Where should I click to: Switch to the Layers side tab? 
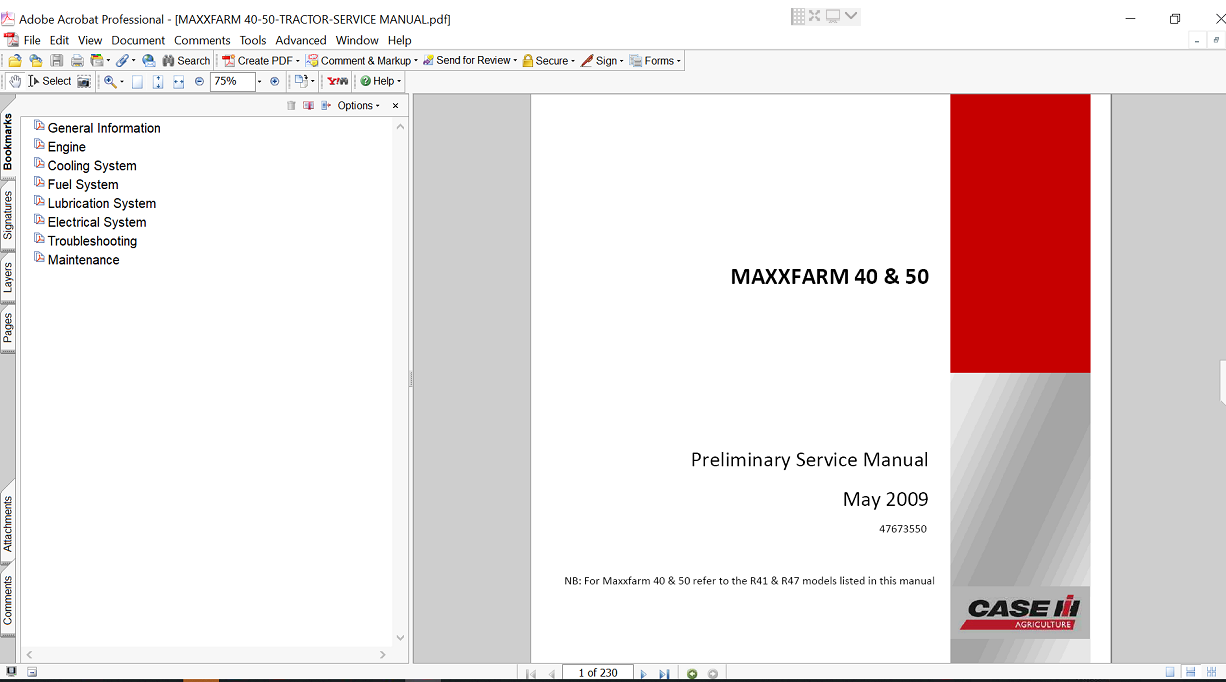coord(8,278)
